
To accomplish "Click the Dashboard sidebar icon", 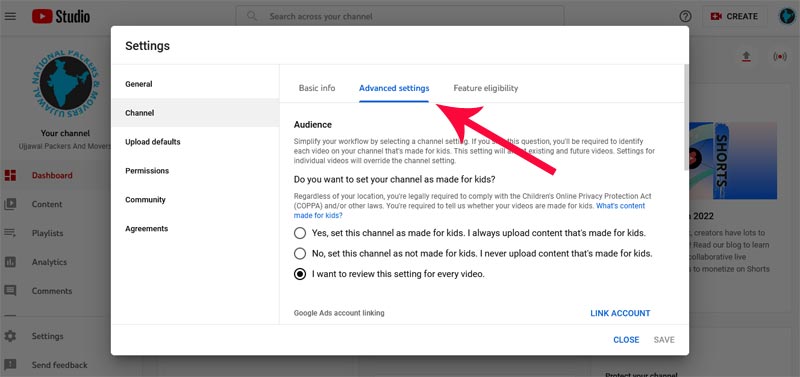I will (10, 175).
